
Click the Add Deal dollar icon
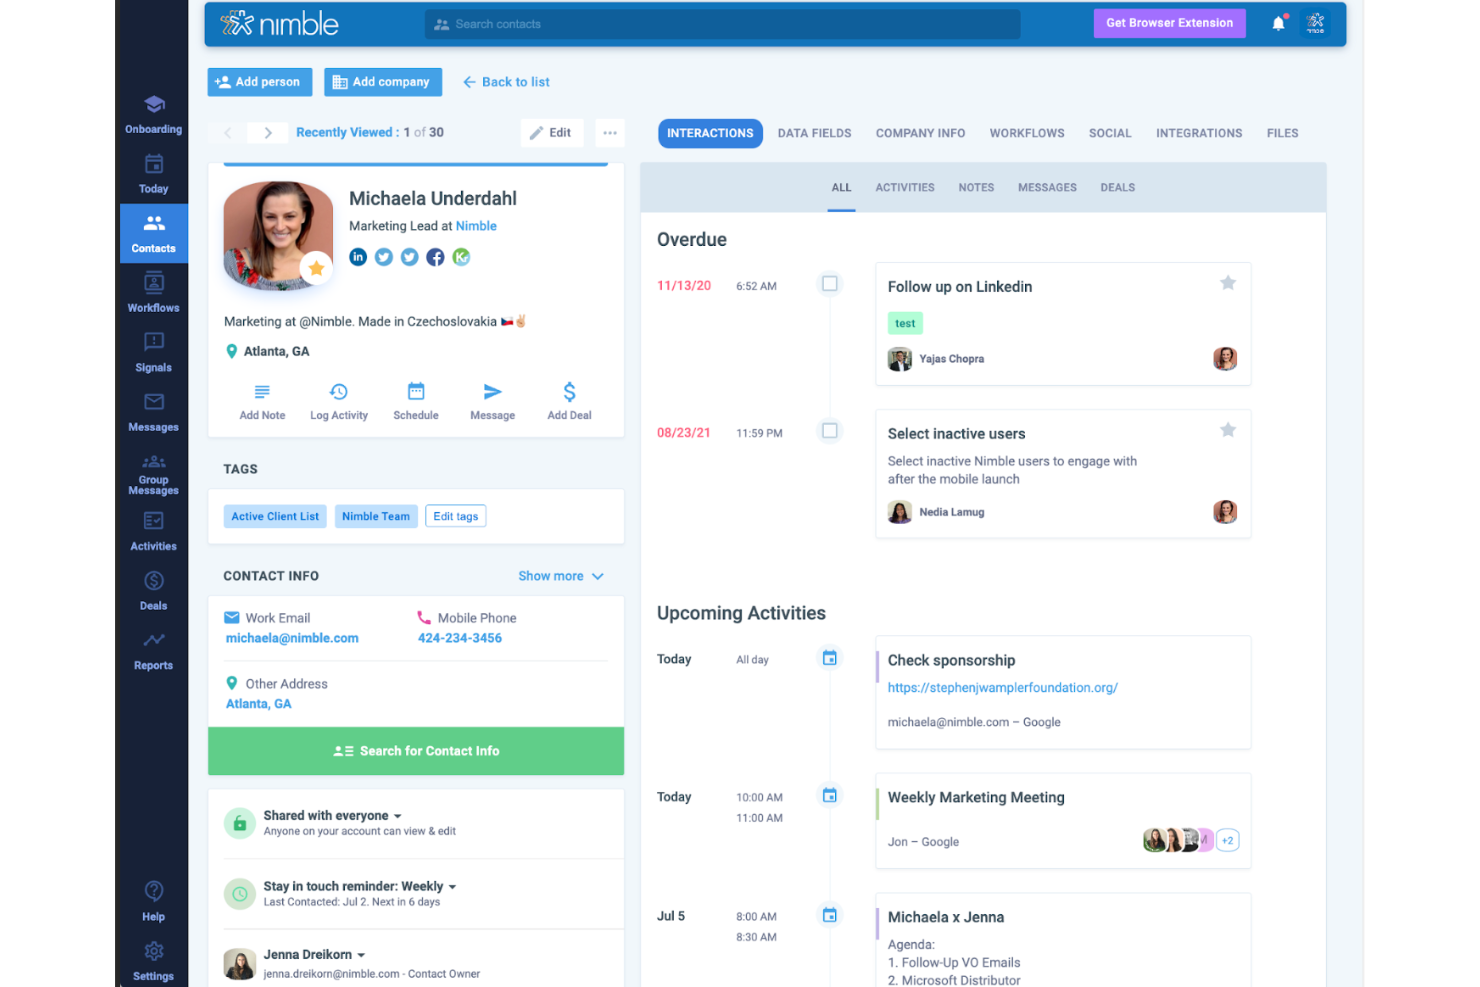coord(569,392)
